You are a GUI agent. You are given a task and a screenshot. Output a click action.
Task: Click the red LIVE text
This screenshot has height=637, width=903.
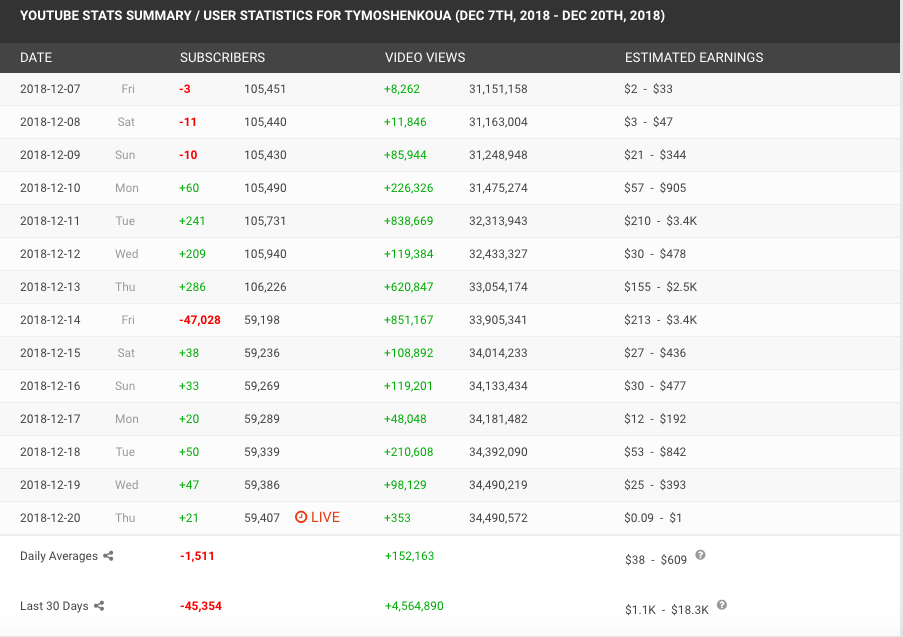(325, 517)
